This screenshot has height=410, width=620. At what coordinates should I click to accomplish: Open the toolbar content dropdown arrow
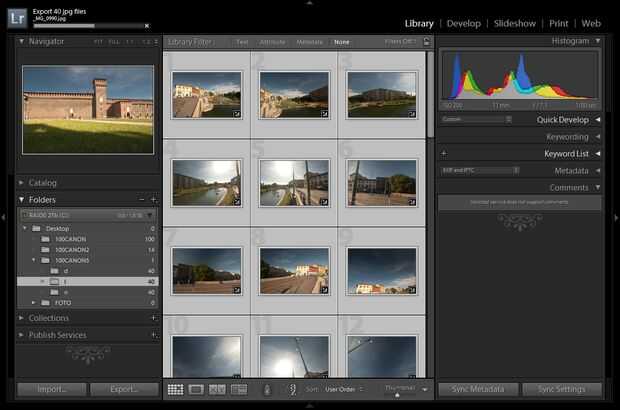(425, 389)
